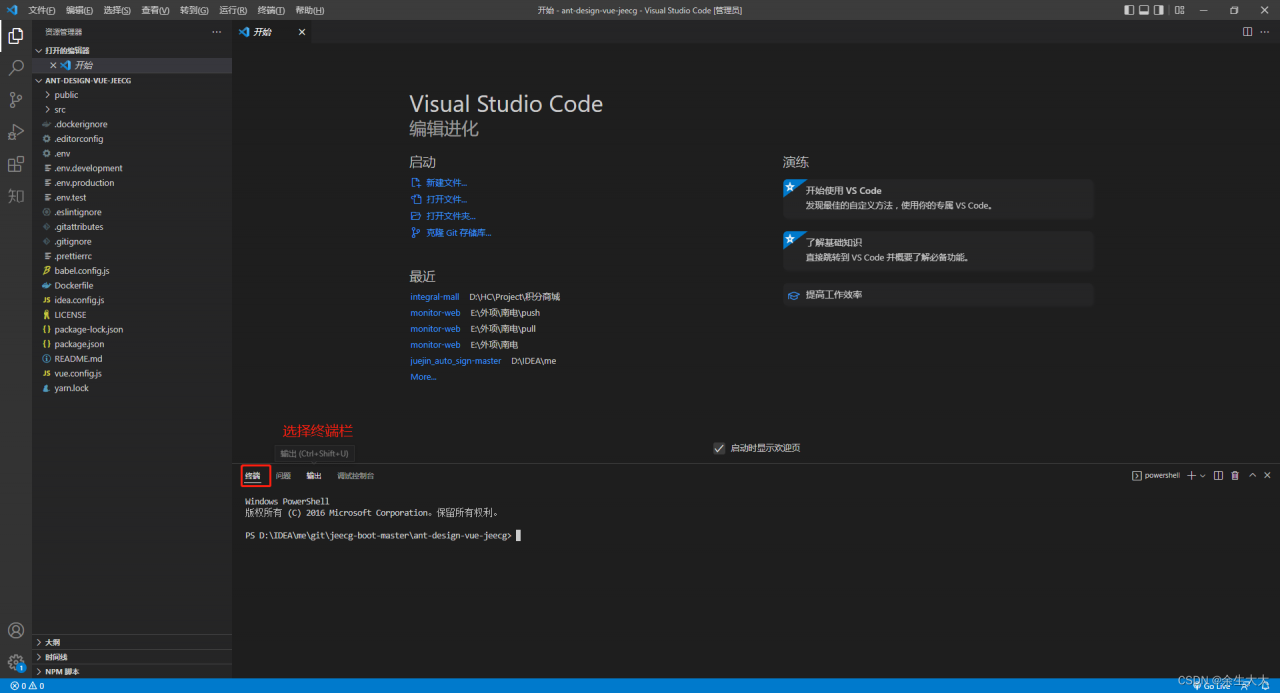Click the '克隆 Git 存储库...' link
The height and width of the screenshot is (693, 1280).
[x=458, y=232]
